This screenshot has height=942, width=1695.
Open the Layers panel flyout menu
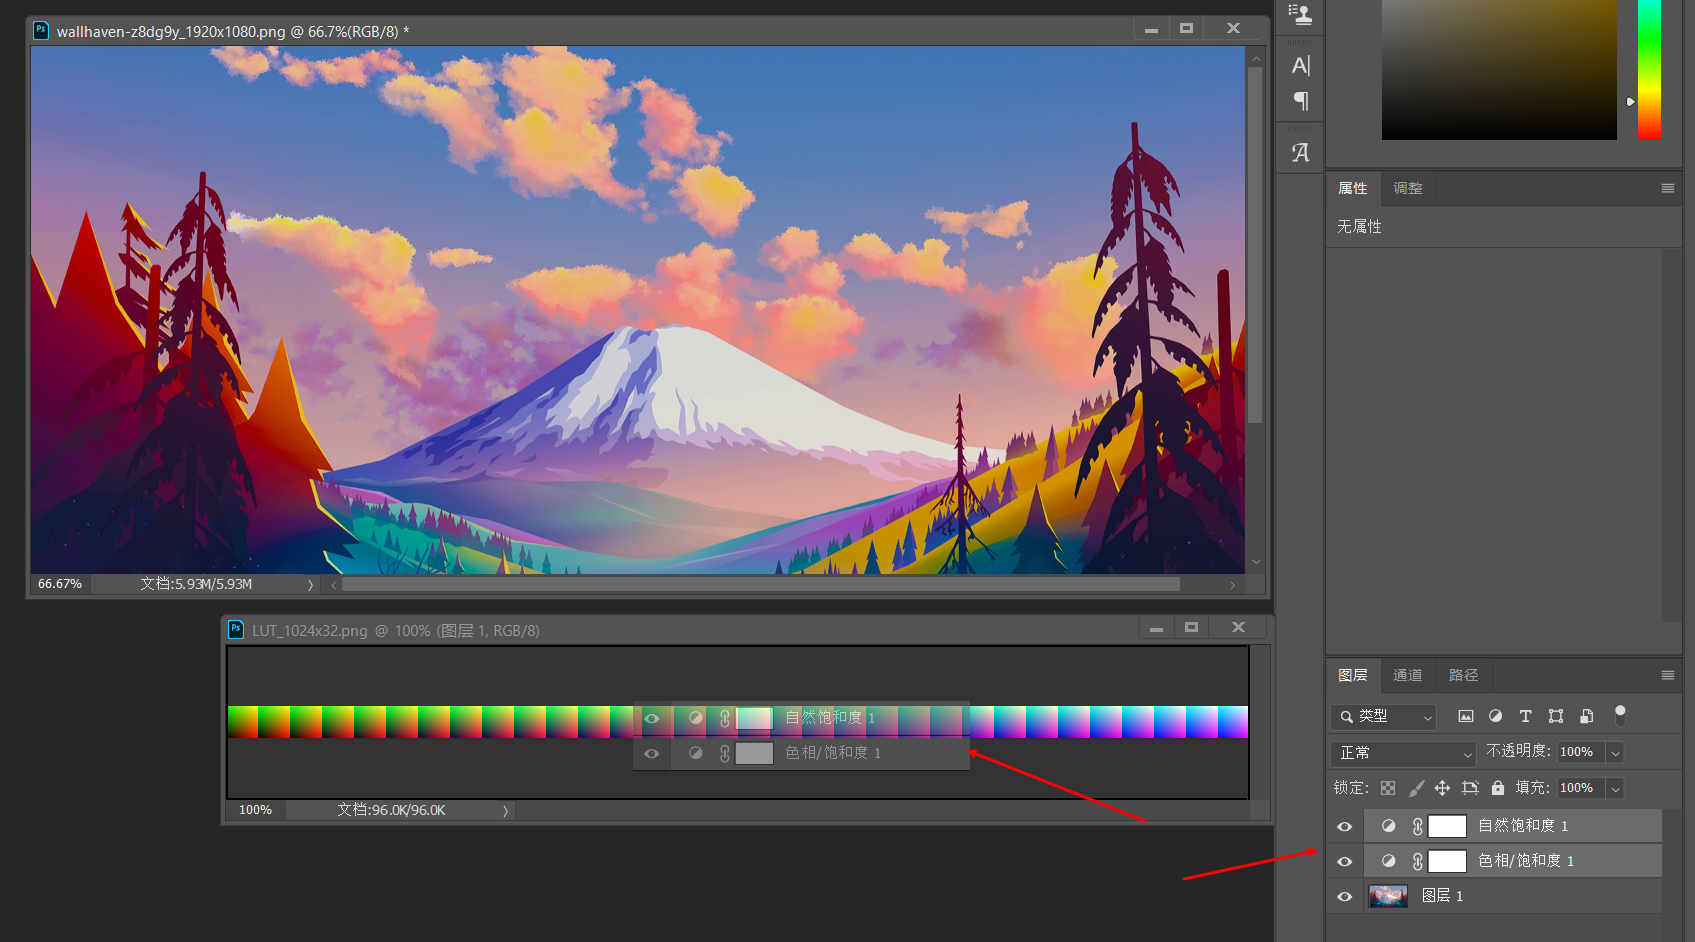(x=1668, y=676)
